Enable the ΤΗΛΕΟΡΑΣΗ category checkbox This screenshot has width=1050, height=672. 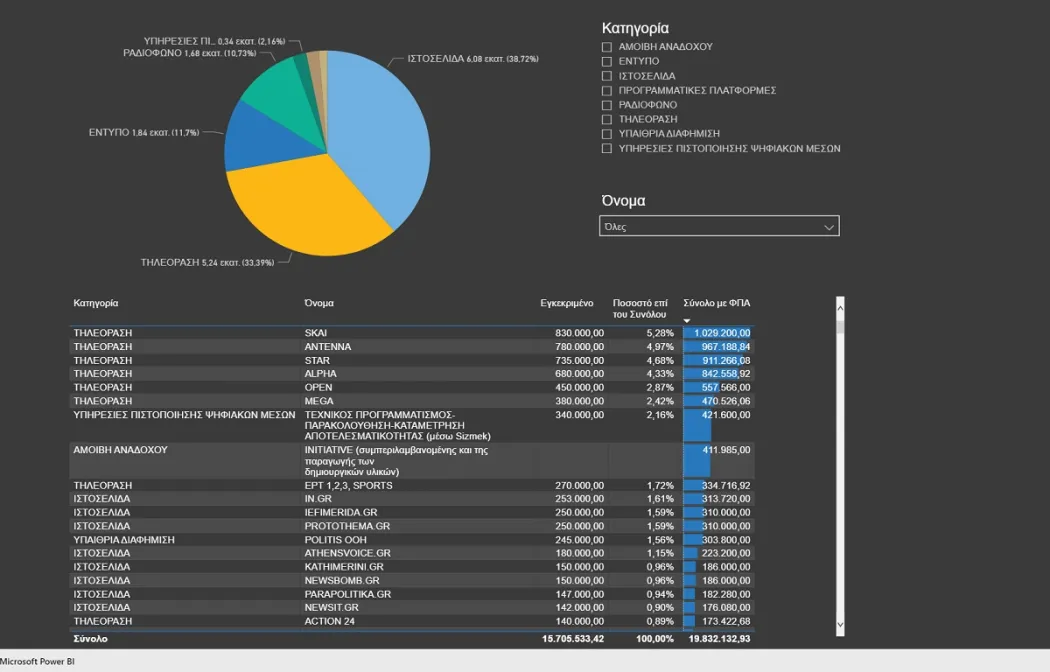pos(607,119)
